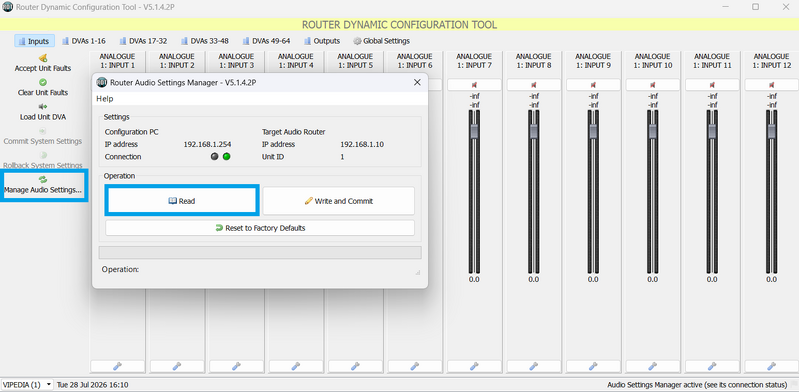Open the Input 5 wrench settings

(x=355, y=366)
